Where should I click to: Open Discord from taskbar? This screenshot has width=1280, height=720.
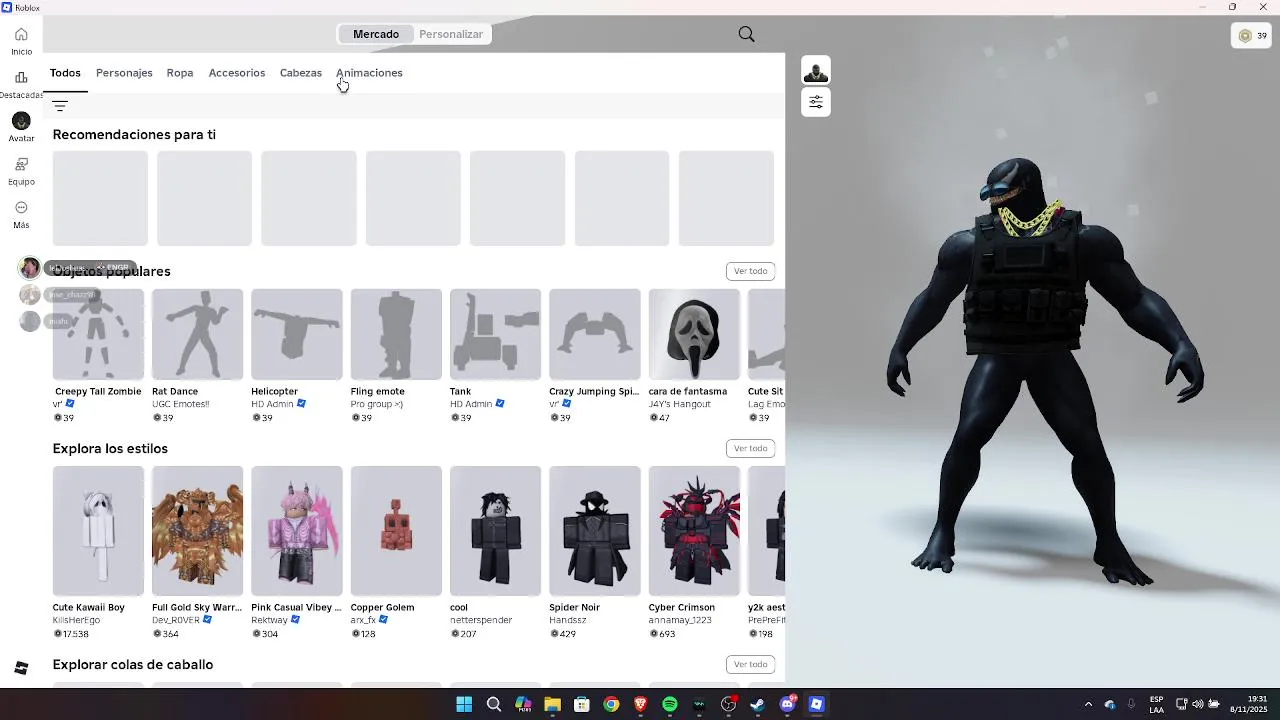click(x=787, y=704)
